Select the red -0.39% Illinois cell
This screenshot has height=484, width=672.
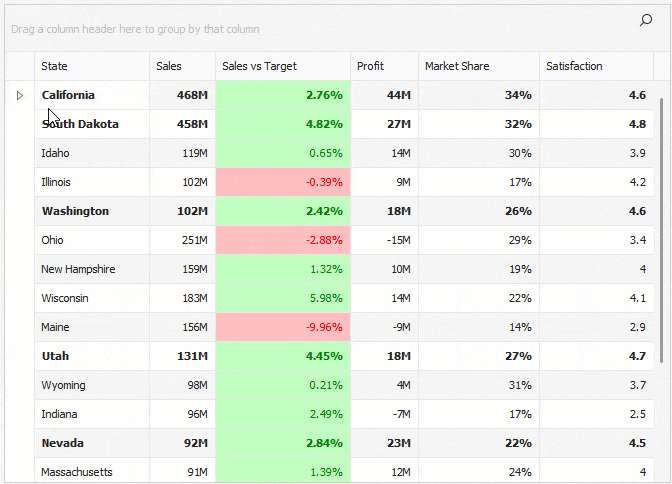[282, 182]
